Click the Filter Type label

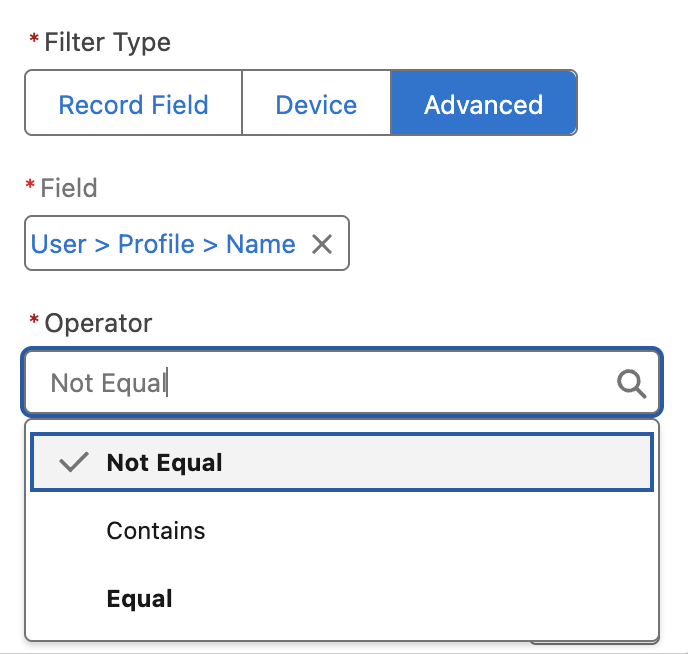pyautogui.click(x=107, y=43)
